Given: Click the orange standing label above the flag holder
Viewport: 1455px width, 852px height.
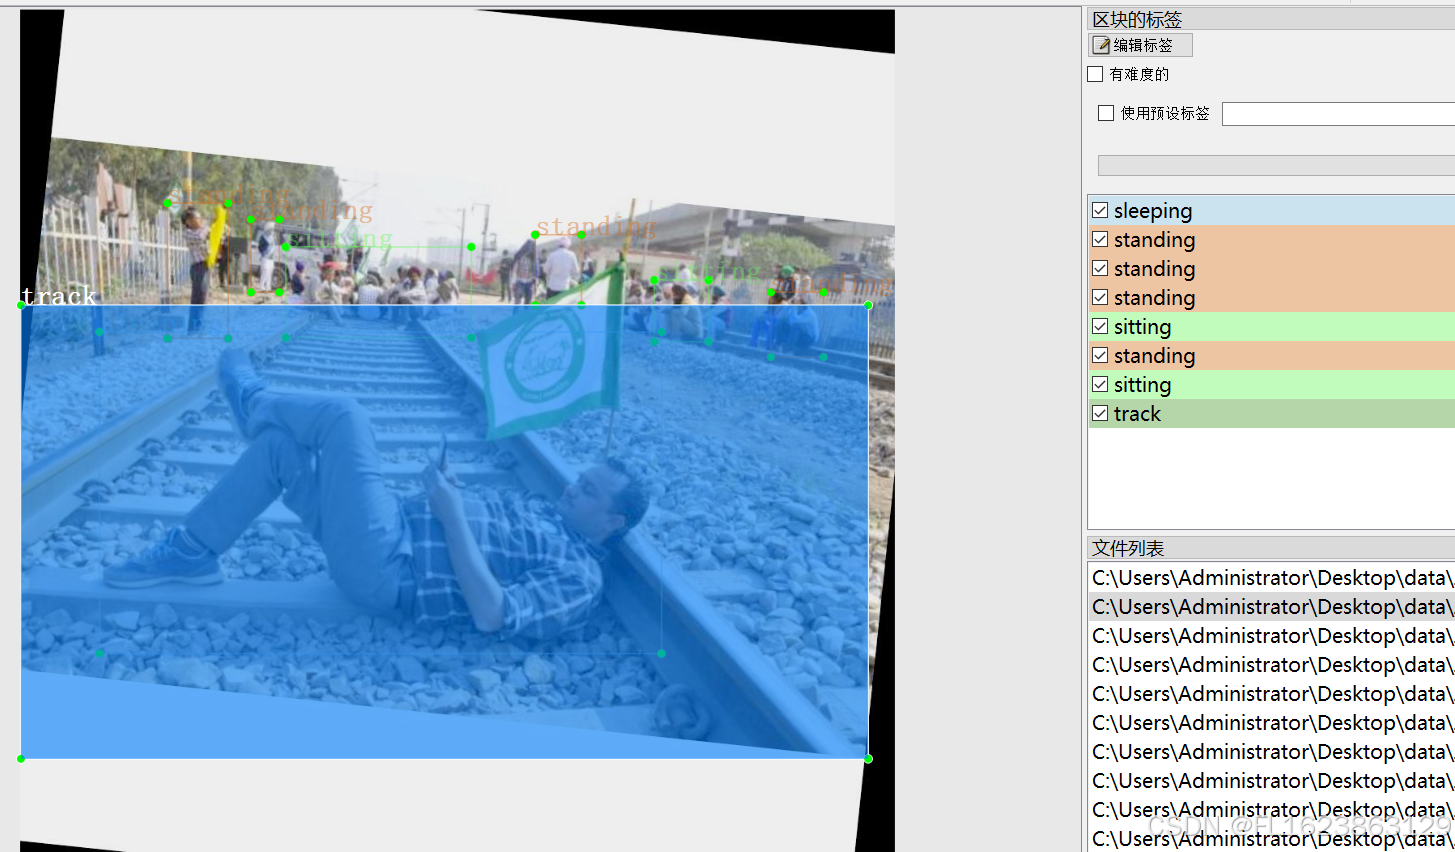Looking at the screenshot, I should tap(596, 227).
